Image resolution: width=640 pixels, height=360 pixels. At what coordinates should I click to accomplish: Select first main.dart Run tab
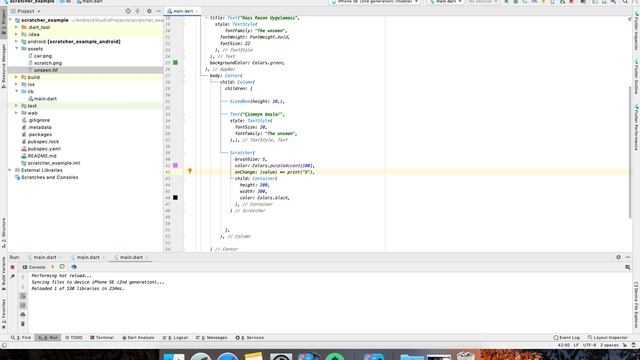[44, 258]
